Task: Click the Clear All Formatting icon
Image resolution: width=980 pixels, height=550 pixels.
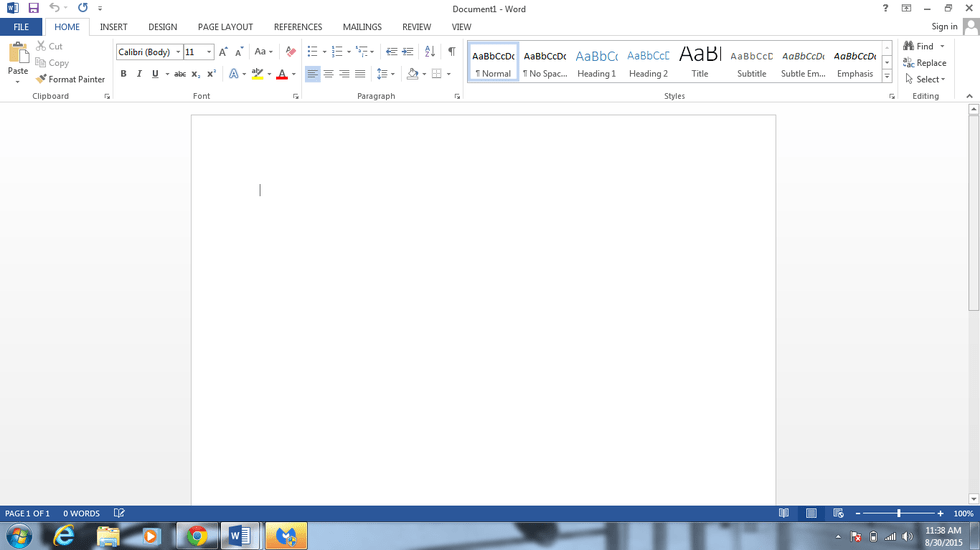Action: pyautogui.click(x=291, y=52)
